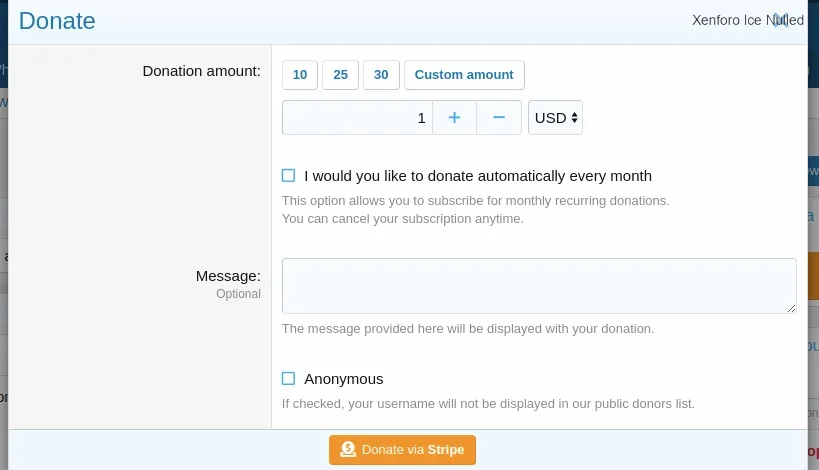Focus the donation amount number field
The image size is (819, 470).
click(357, 118)
